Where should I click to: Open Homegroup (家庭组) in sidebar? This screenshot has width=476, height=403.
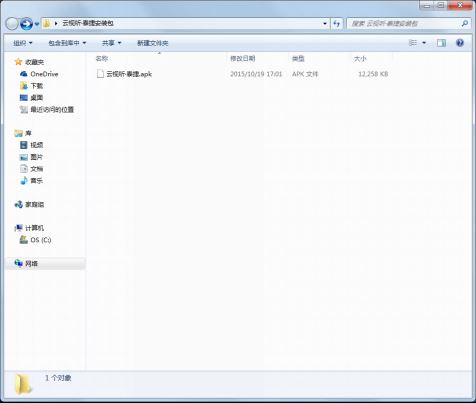click(35, 204)
